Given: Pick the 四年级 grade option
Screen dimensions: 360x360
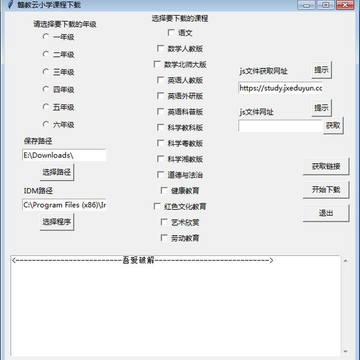Looking at the screenshot, I should pos(46,89).
